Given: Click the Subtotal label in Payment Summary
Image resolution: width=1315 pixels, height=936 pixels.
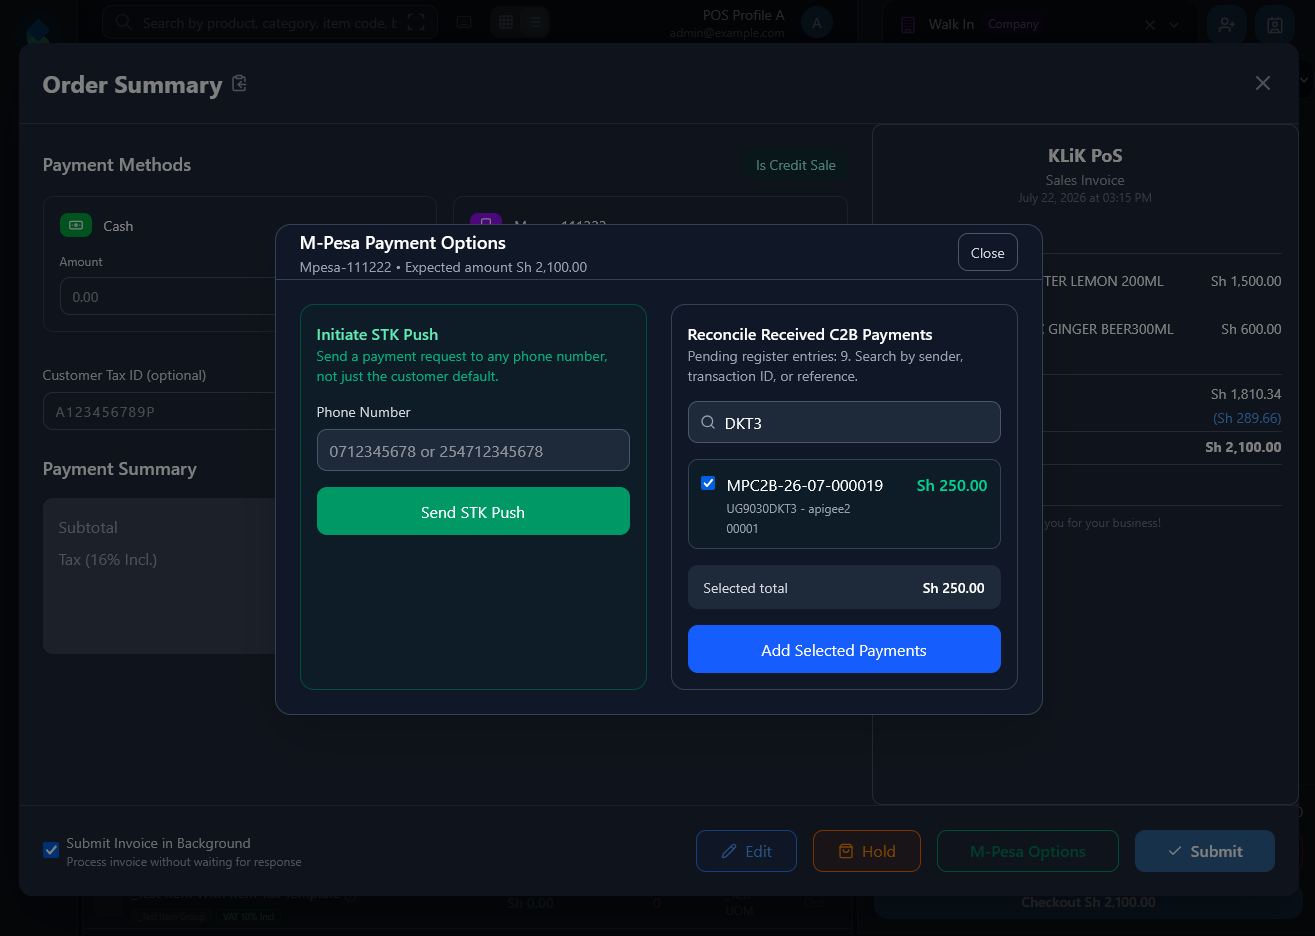Looking at the screenshot, I should 87,527.
